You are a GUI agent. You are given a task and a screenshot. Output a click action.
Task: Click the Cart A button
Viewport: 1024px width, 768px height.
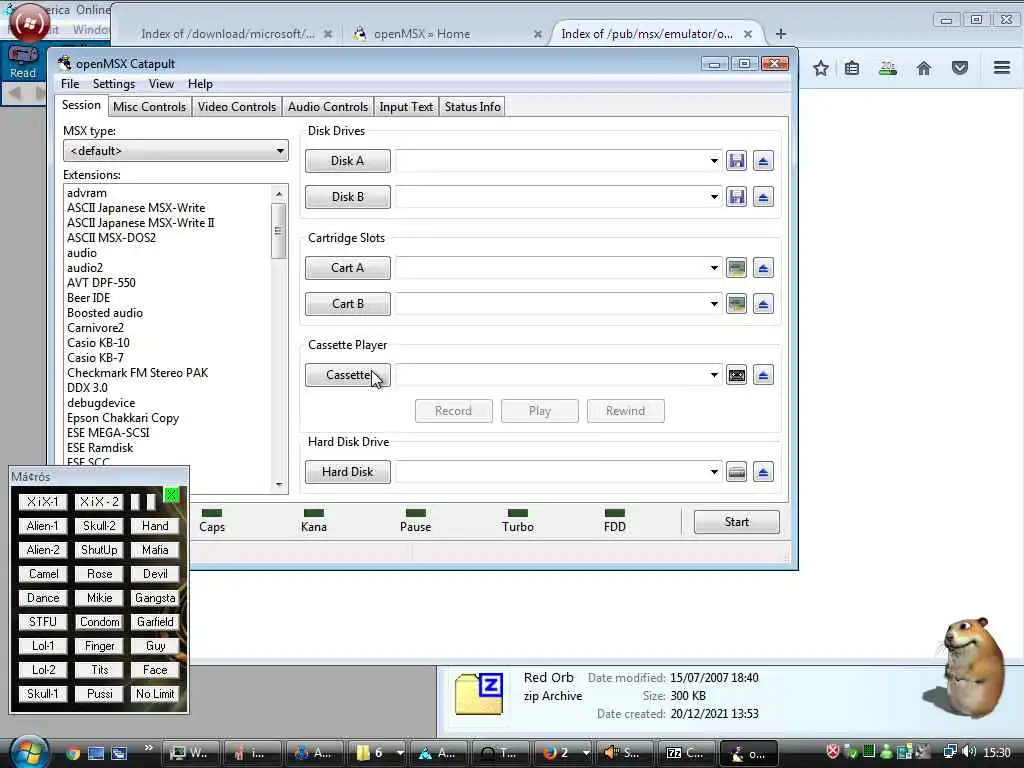point(347,268)
